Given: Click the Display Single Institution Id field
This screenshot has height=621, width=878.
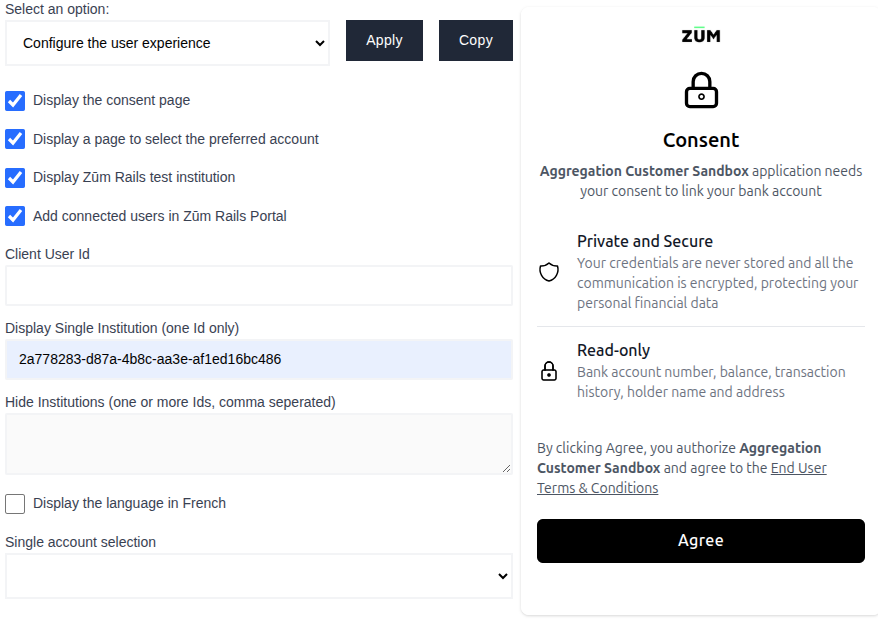Looking at the screenshot, I should [258, 359].
